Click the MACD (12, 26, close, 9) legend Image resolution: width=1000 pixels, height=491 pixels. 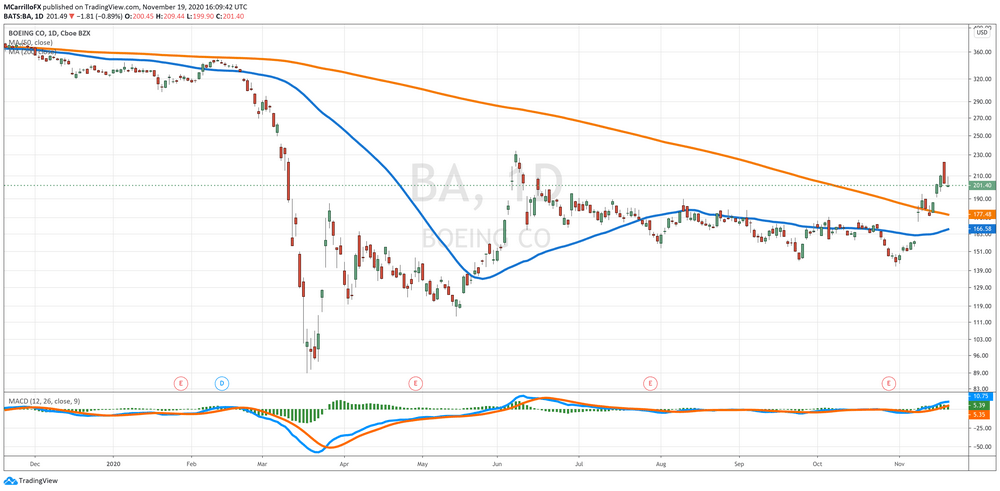(46, 401)
